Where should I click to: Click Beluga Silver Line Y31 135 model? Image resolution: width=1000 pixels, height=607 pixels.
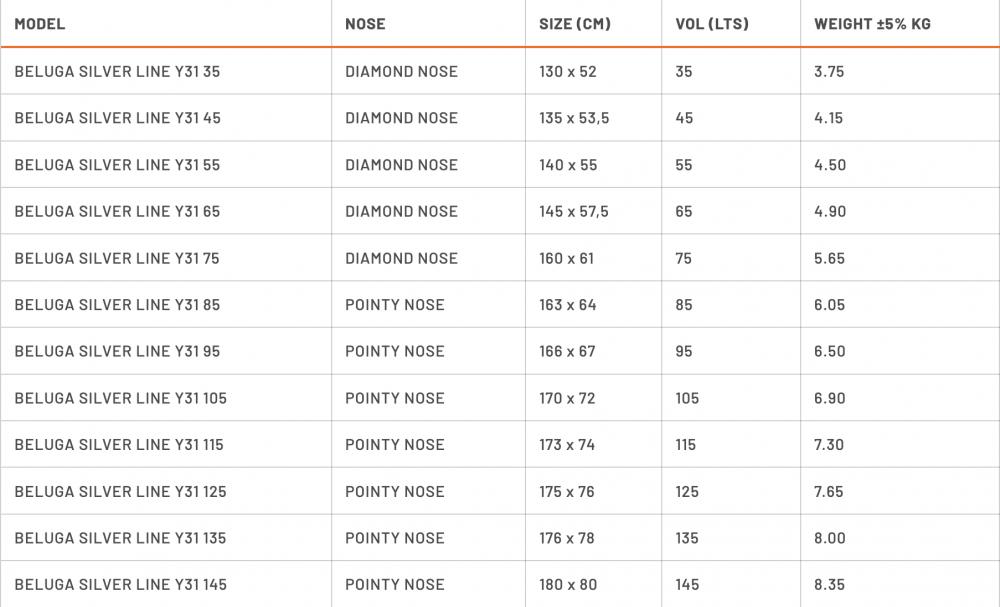coord(120,538)
